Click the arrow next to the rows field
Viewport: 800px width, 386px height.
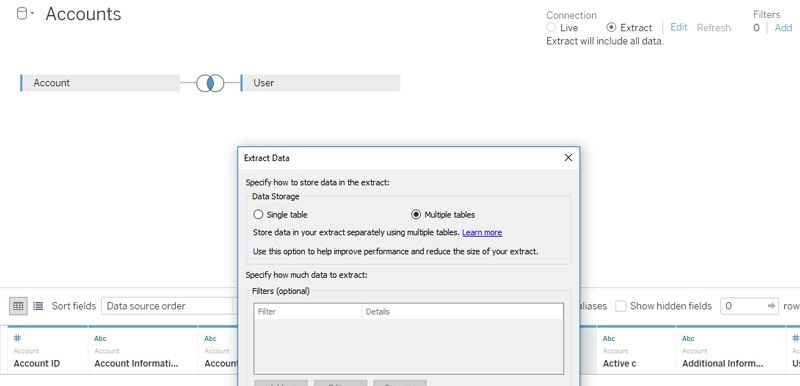click(x=772, y=306)
